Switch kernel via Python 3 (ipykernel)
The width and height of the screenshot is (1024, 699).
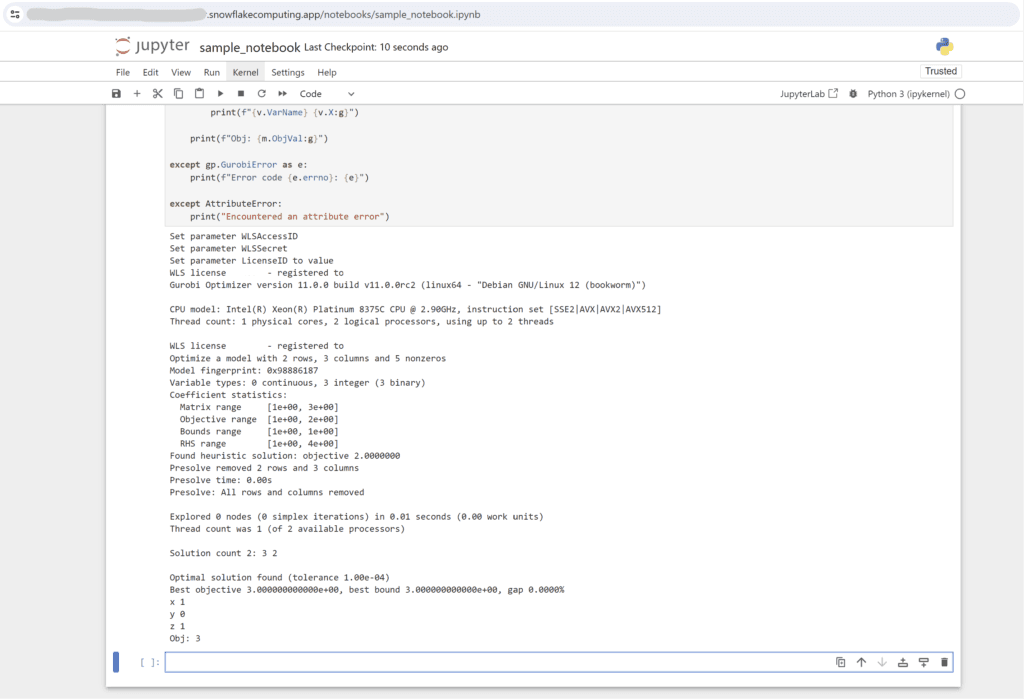tap(908, 93)
